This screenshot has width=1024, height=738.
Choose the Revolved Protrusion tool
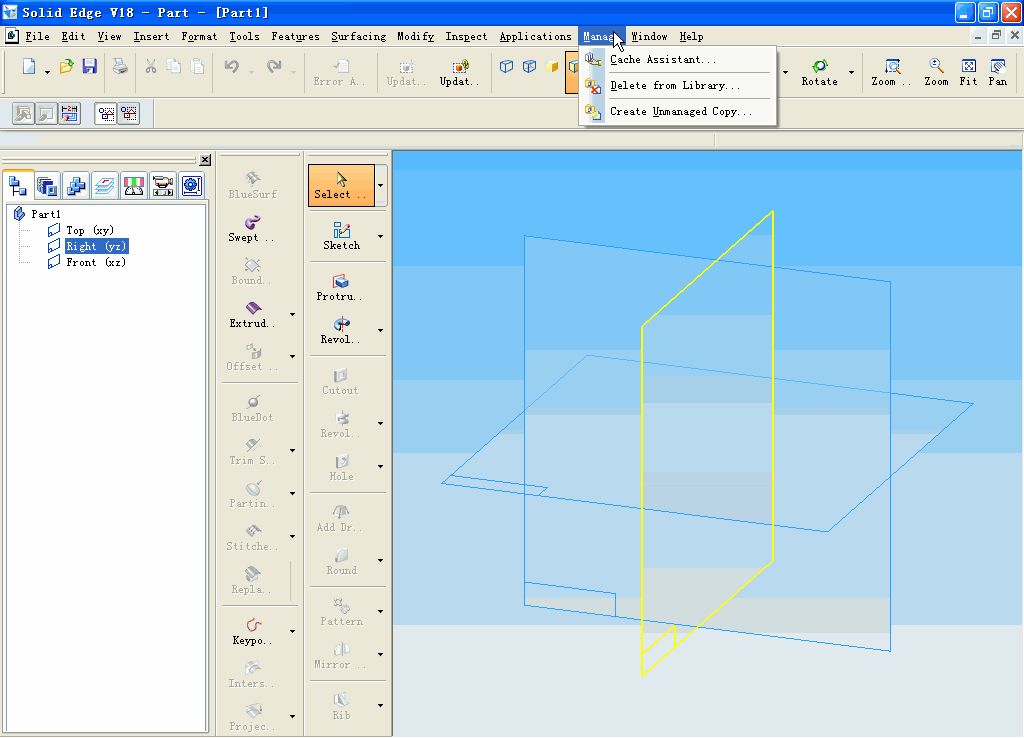tap(340, 330)
